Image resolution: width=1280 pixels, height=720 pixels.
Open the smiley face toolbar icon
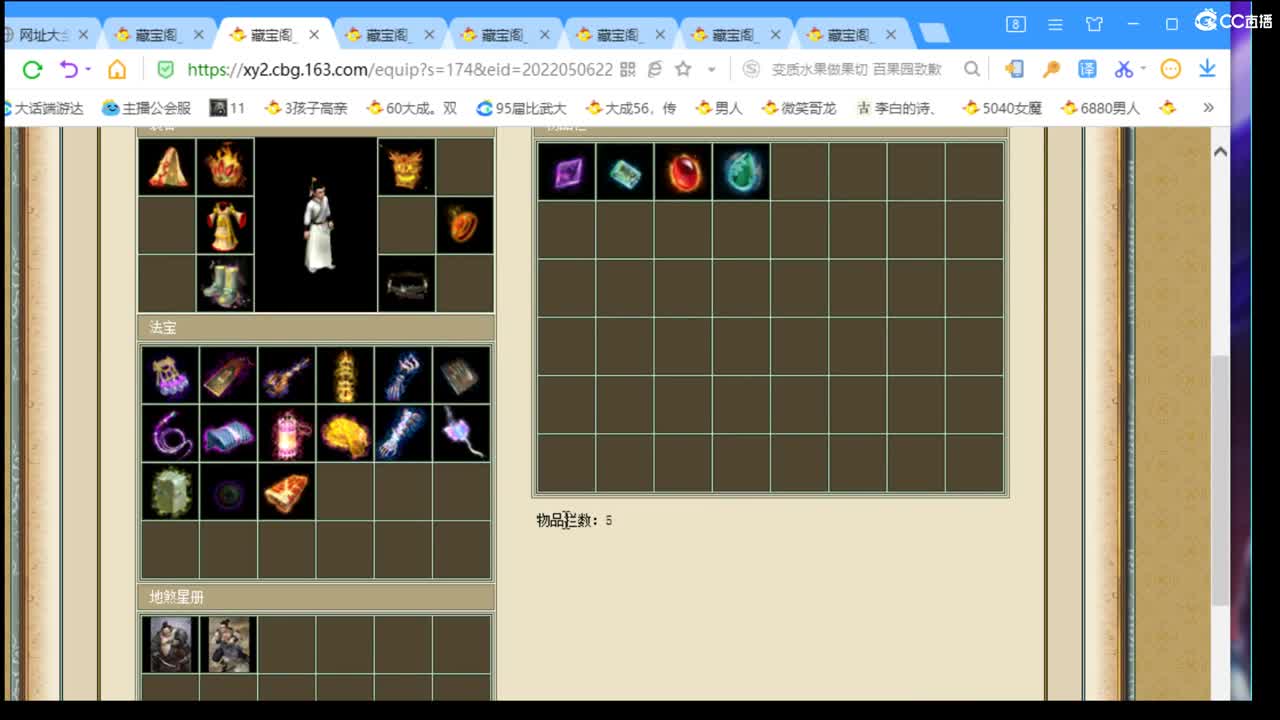pos(1171,69)
